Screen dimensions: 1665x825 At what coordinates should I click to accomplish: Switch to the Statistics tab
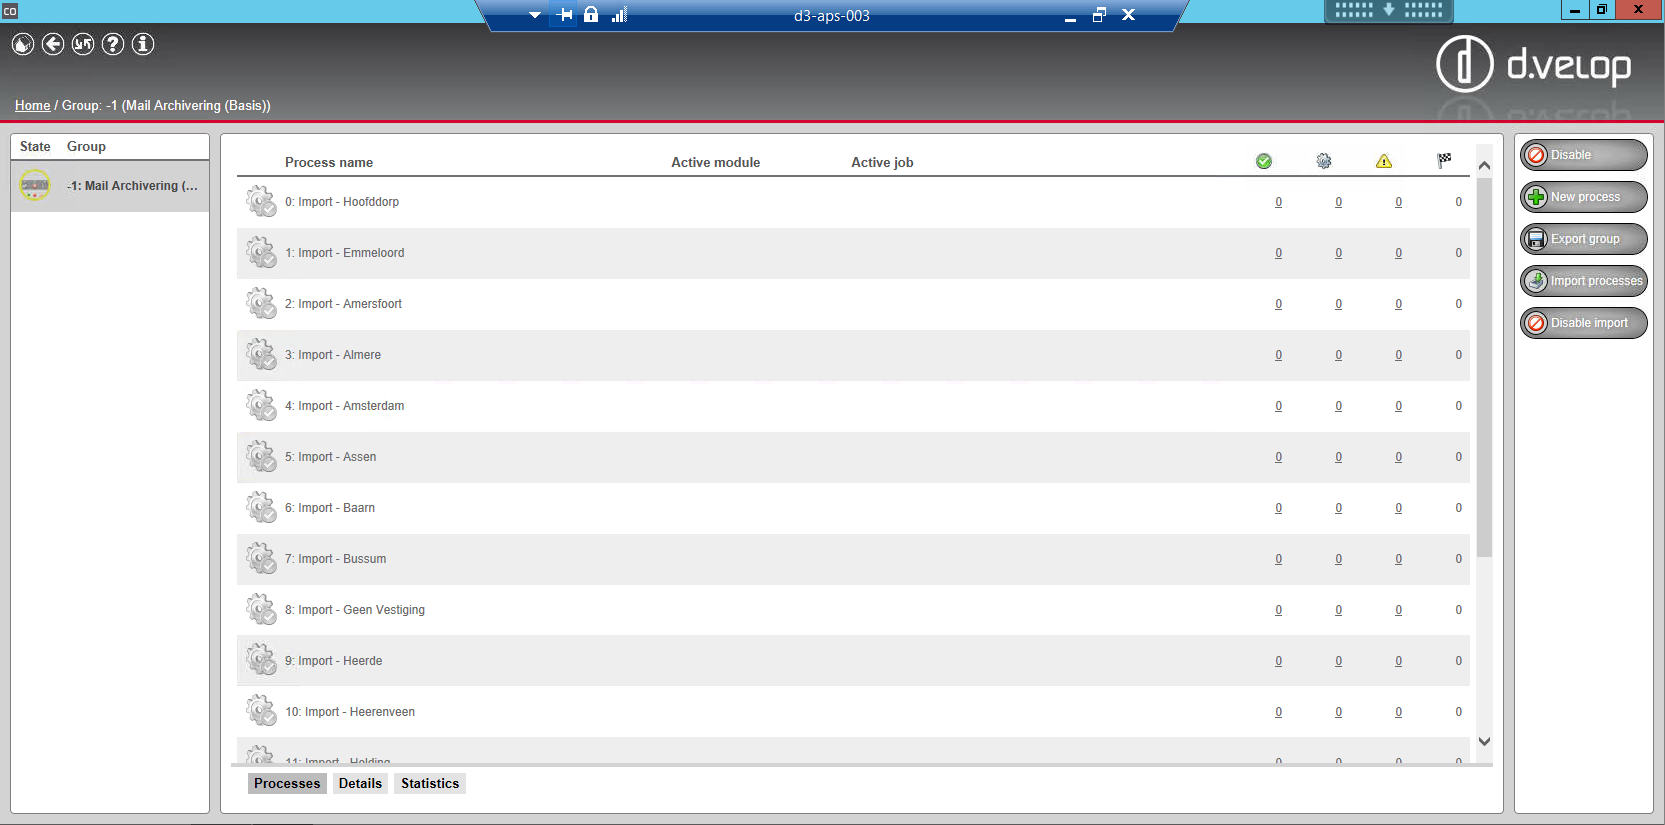(x=430, y=783)
